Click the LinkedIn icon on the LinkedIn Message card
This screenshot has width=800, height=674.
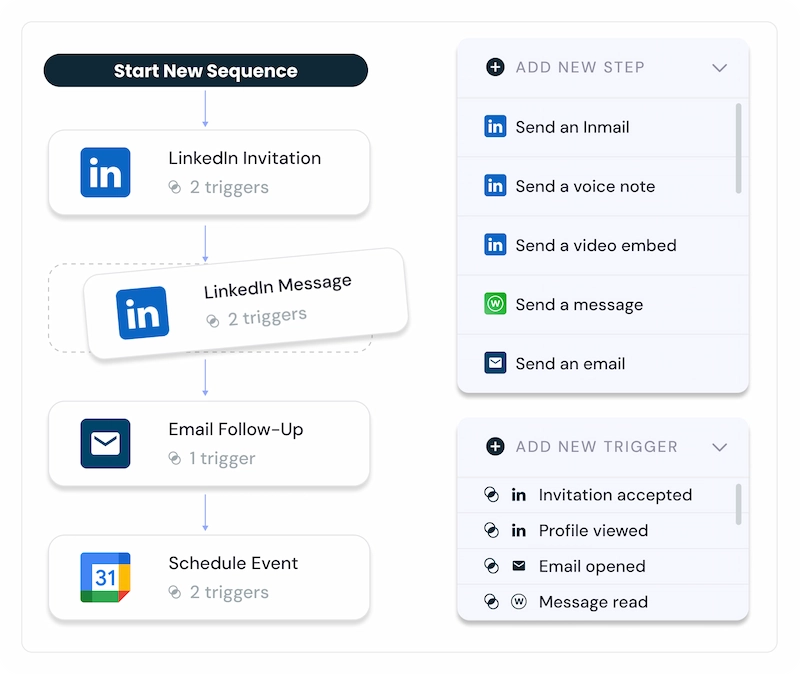click(x=142, y=313)
